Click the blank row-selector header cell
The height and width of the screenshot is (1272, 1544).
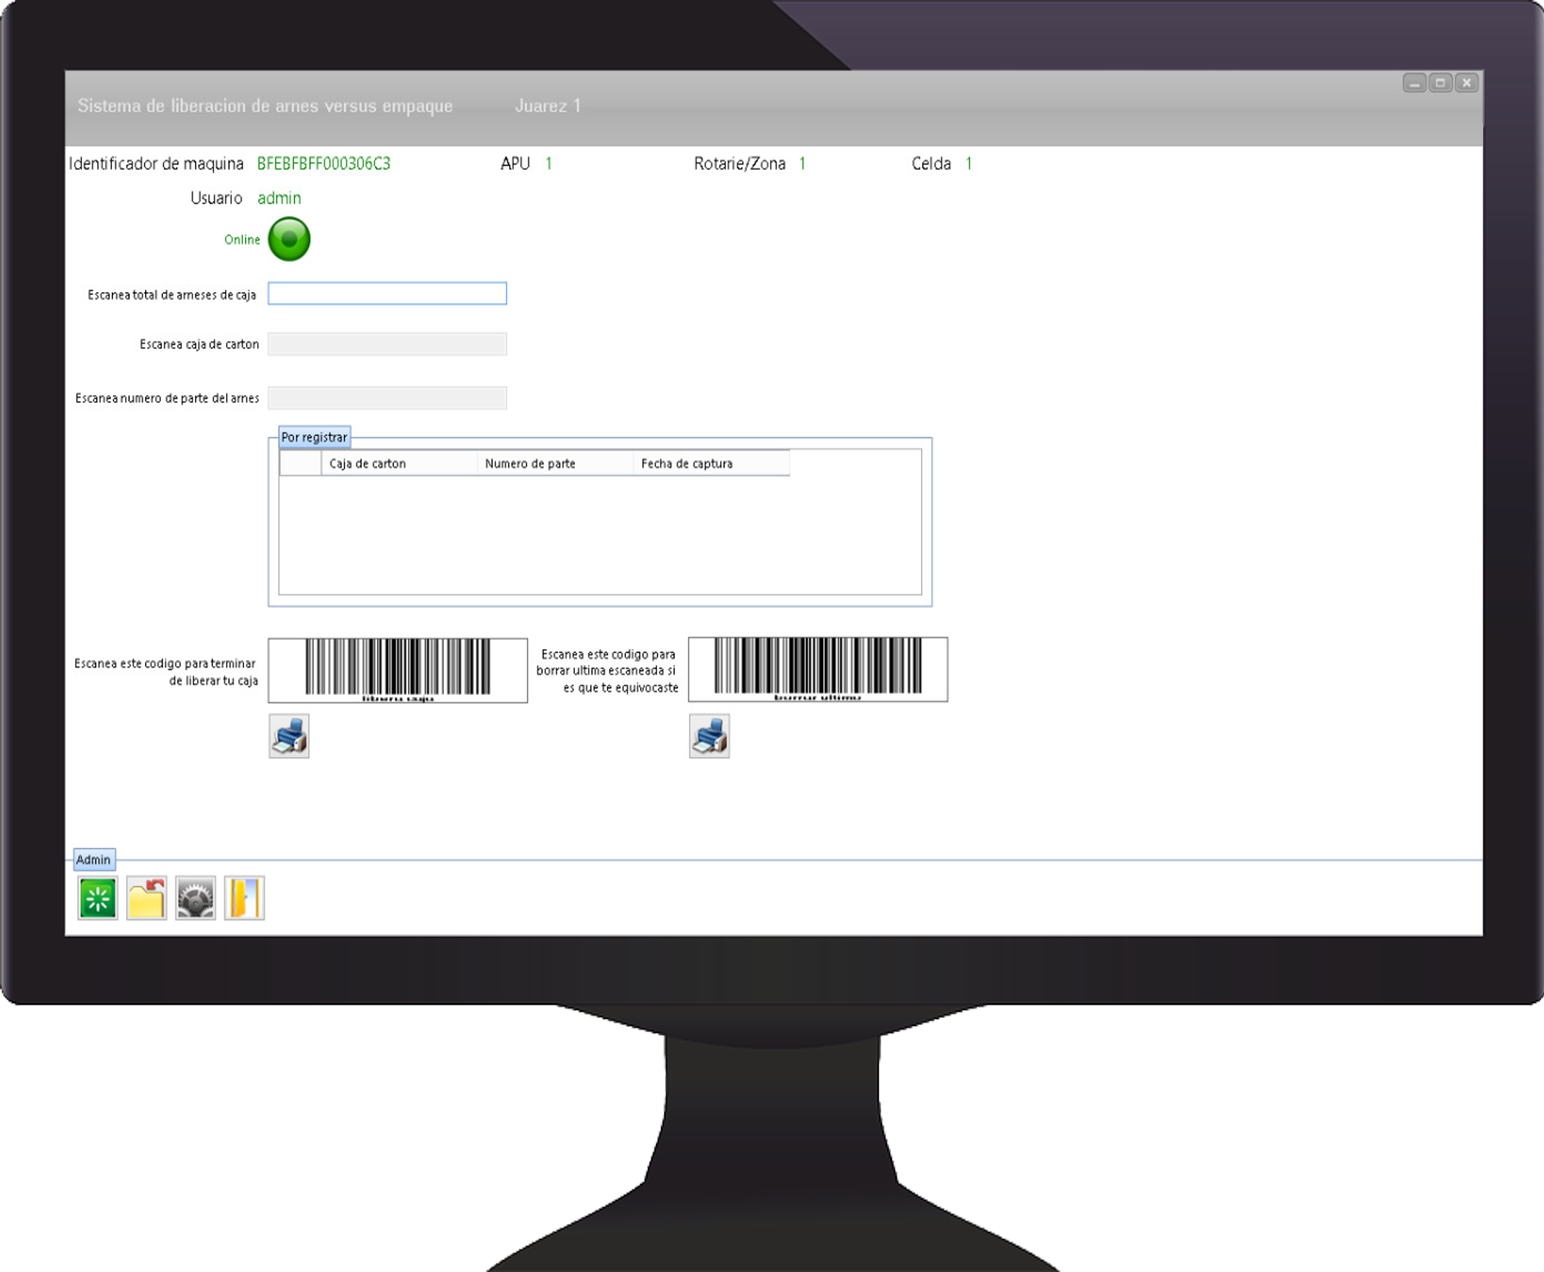pos(300,464)
